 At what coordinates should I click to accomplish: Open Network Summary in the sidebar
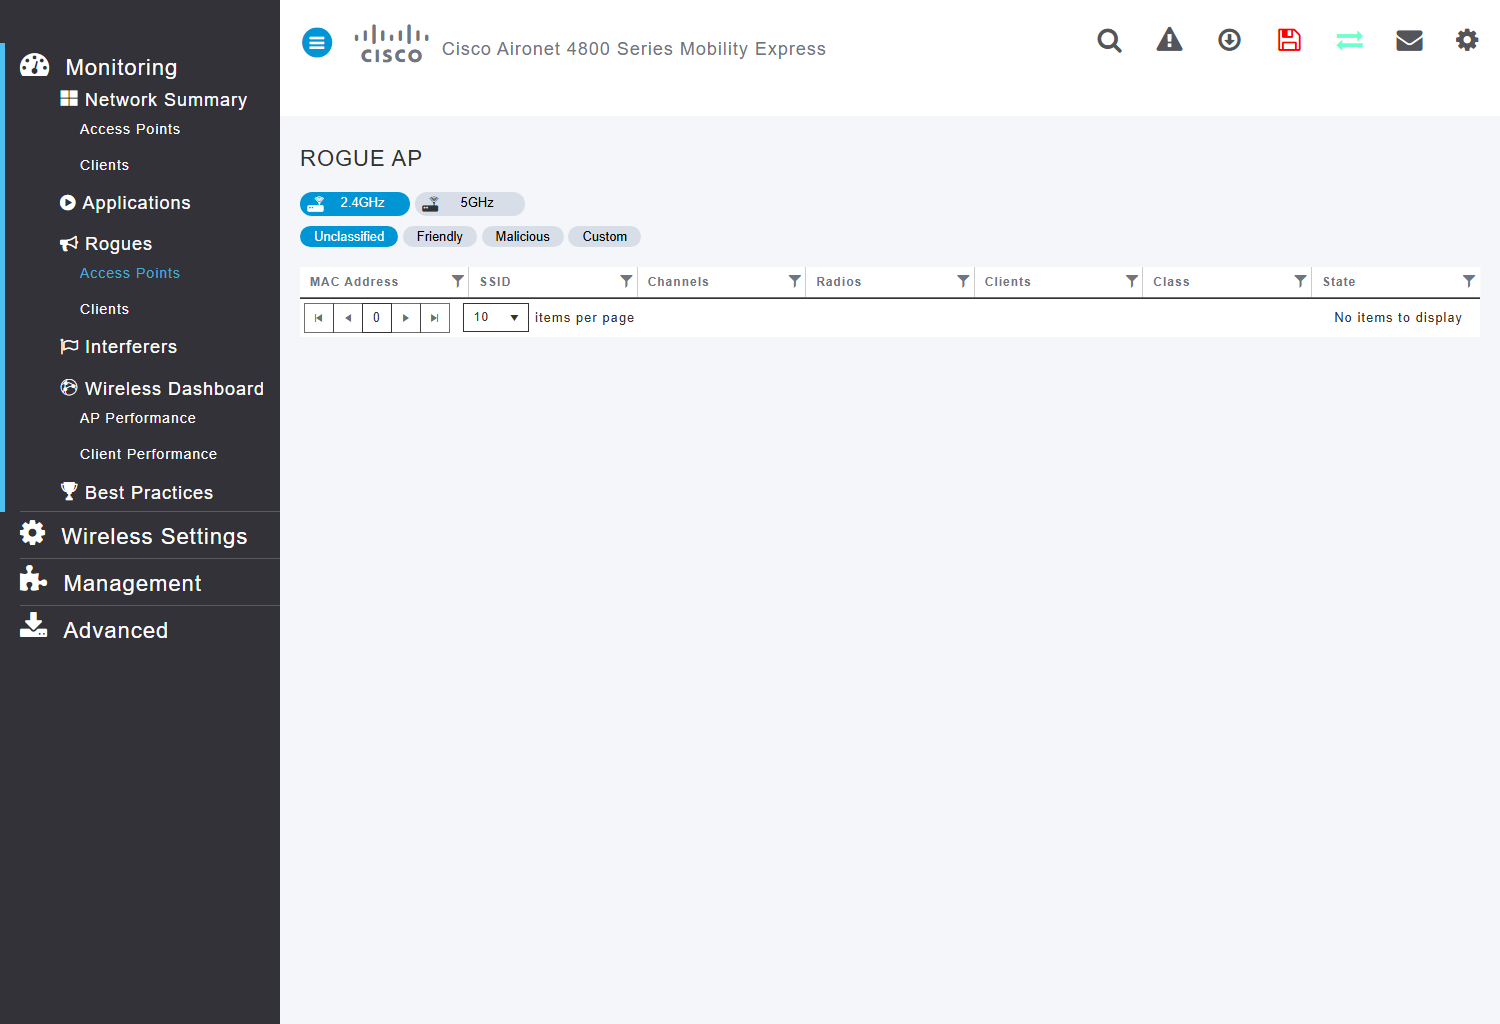coord(166,100)
